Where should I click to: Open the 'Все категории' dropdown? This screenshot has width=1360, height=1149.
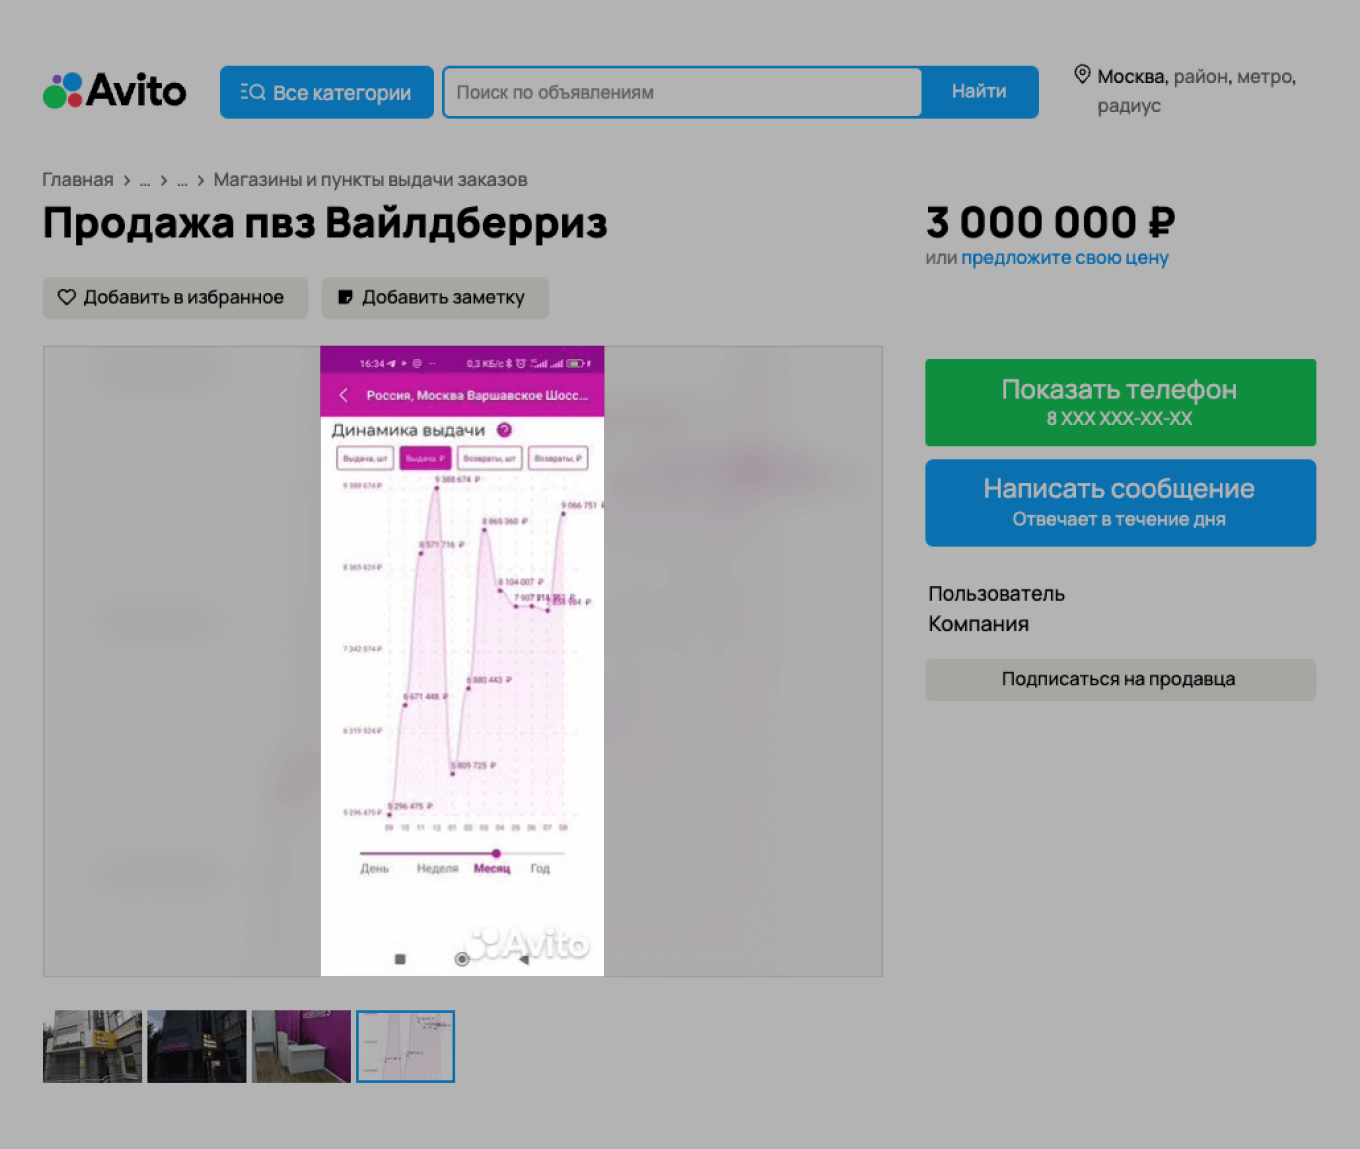point(326,91)
